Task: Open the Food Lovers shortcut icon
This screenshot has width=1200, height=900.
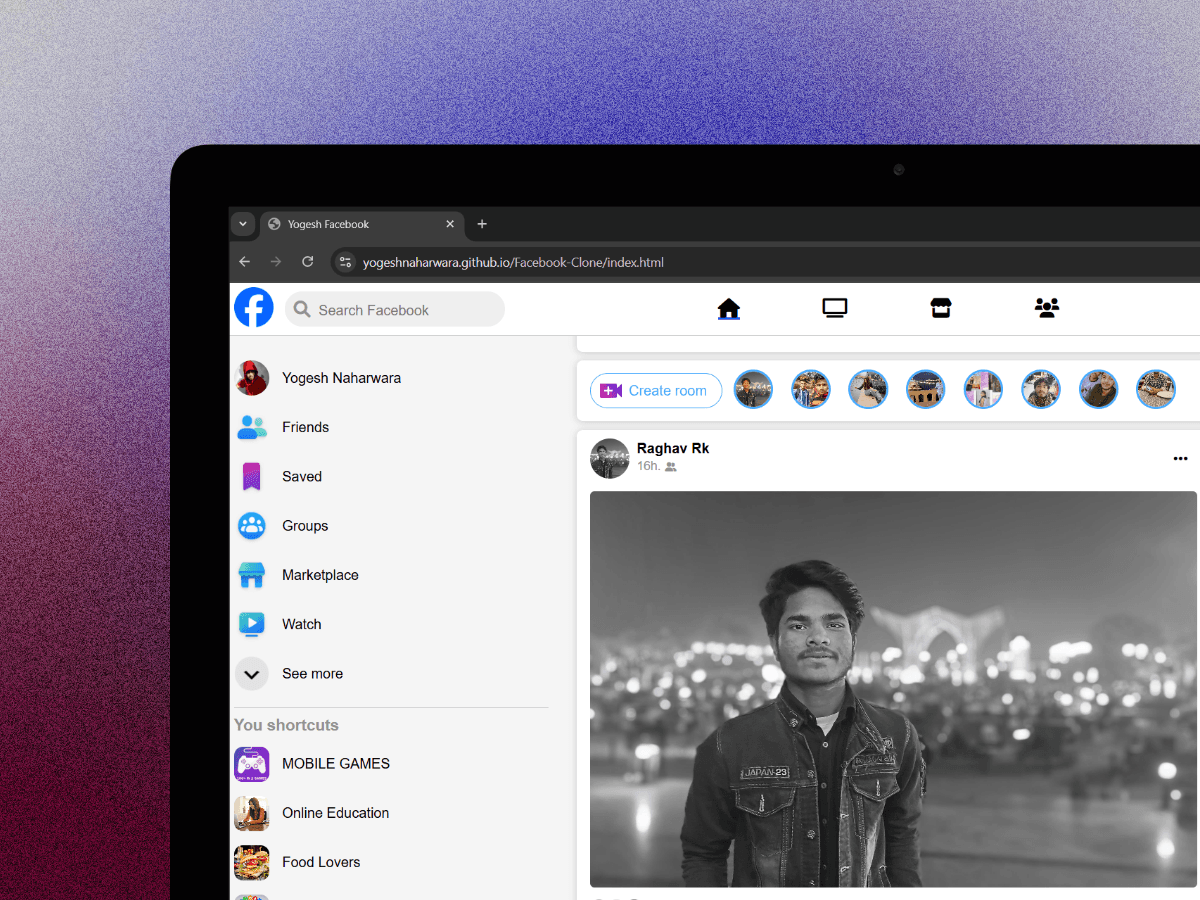Action: pyautogui.click(x=252, y=862)
